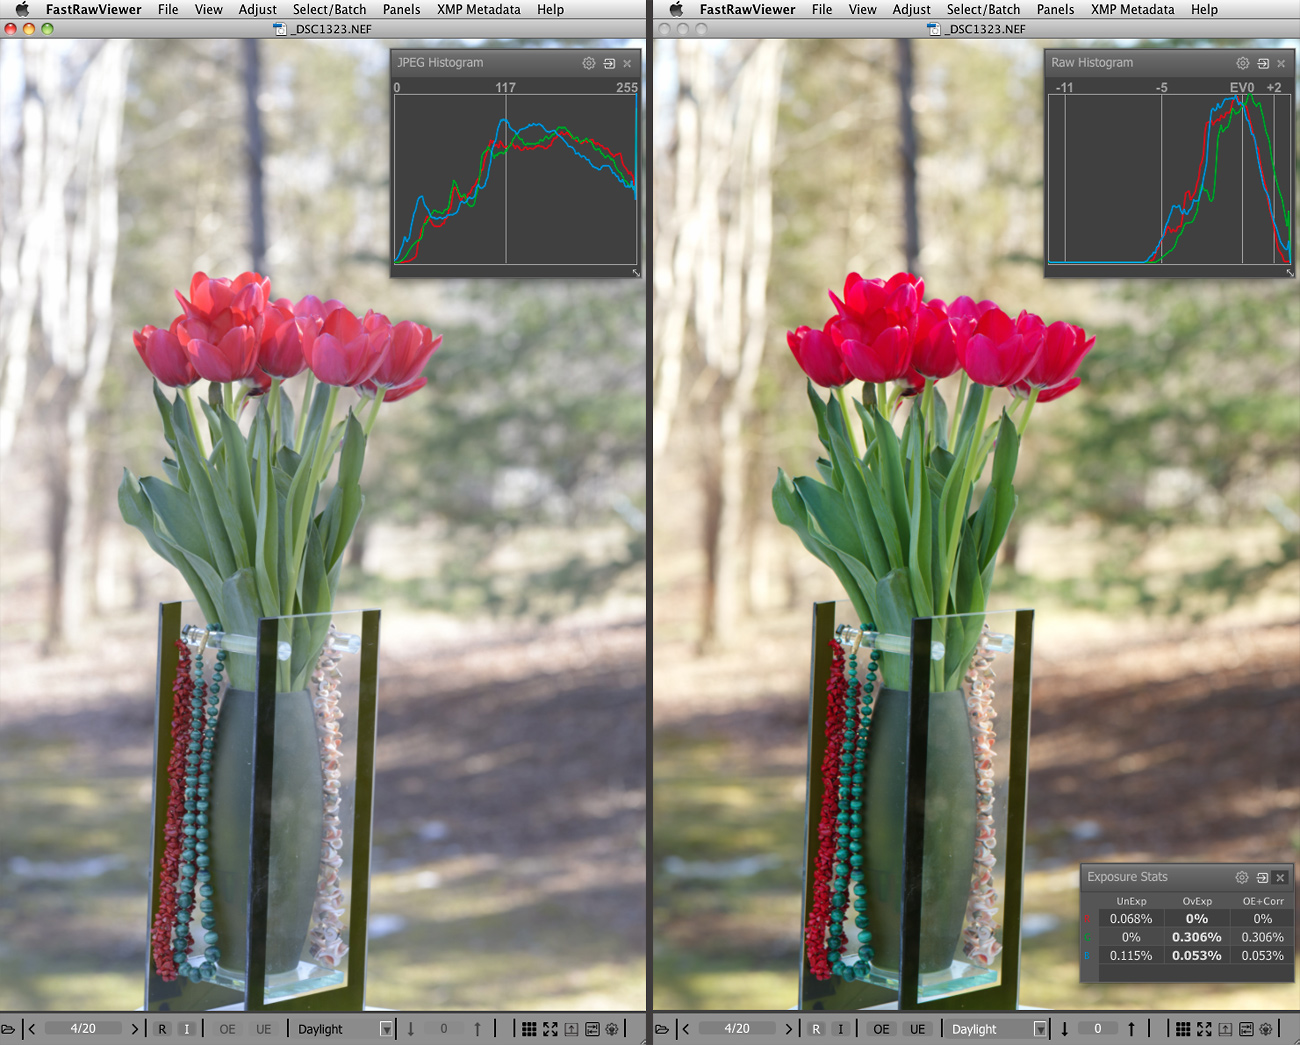The image size is (1300, 1045).
Task: Click the 4/20 image counter in the left window
Action: pos(83,1029)
